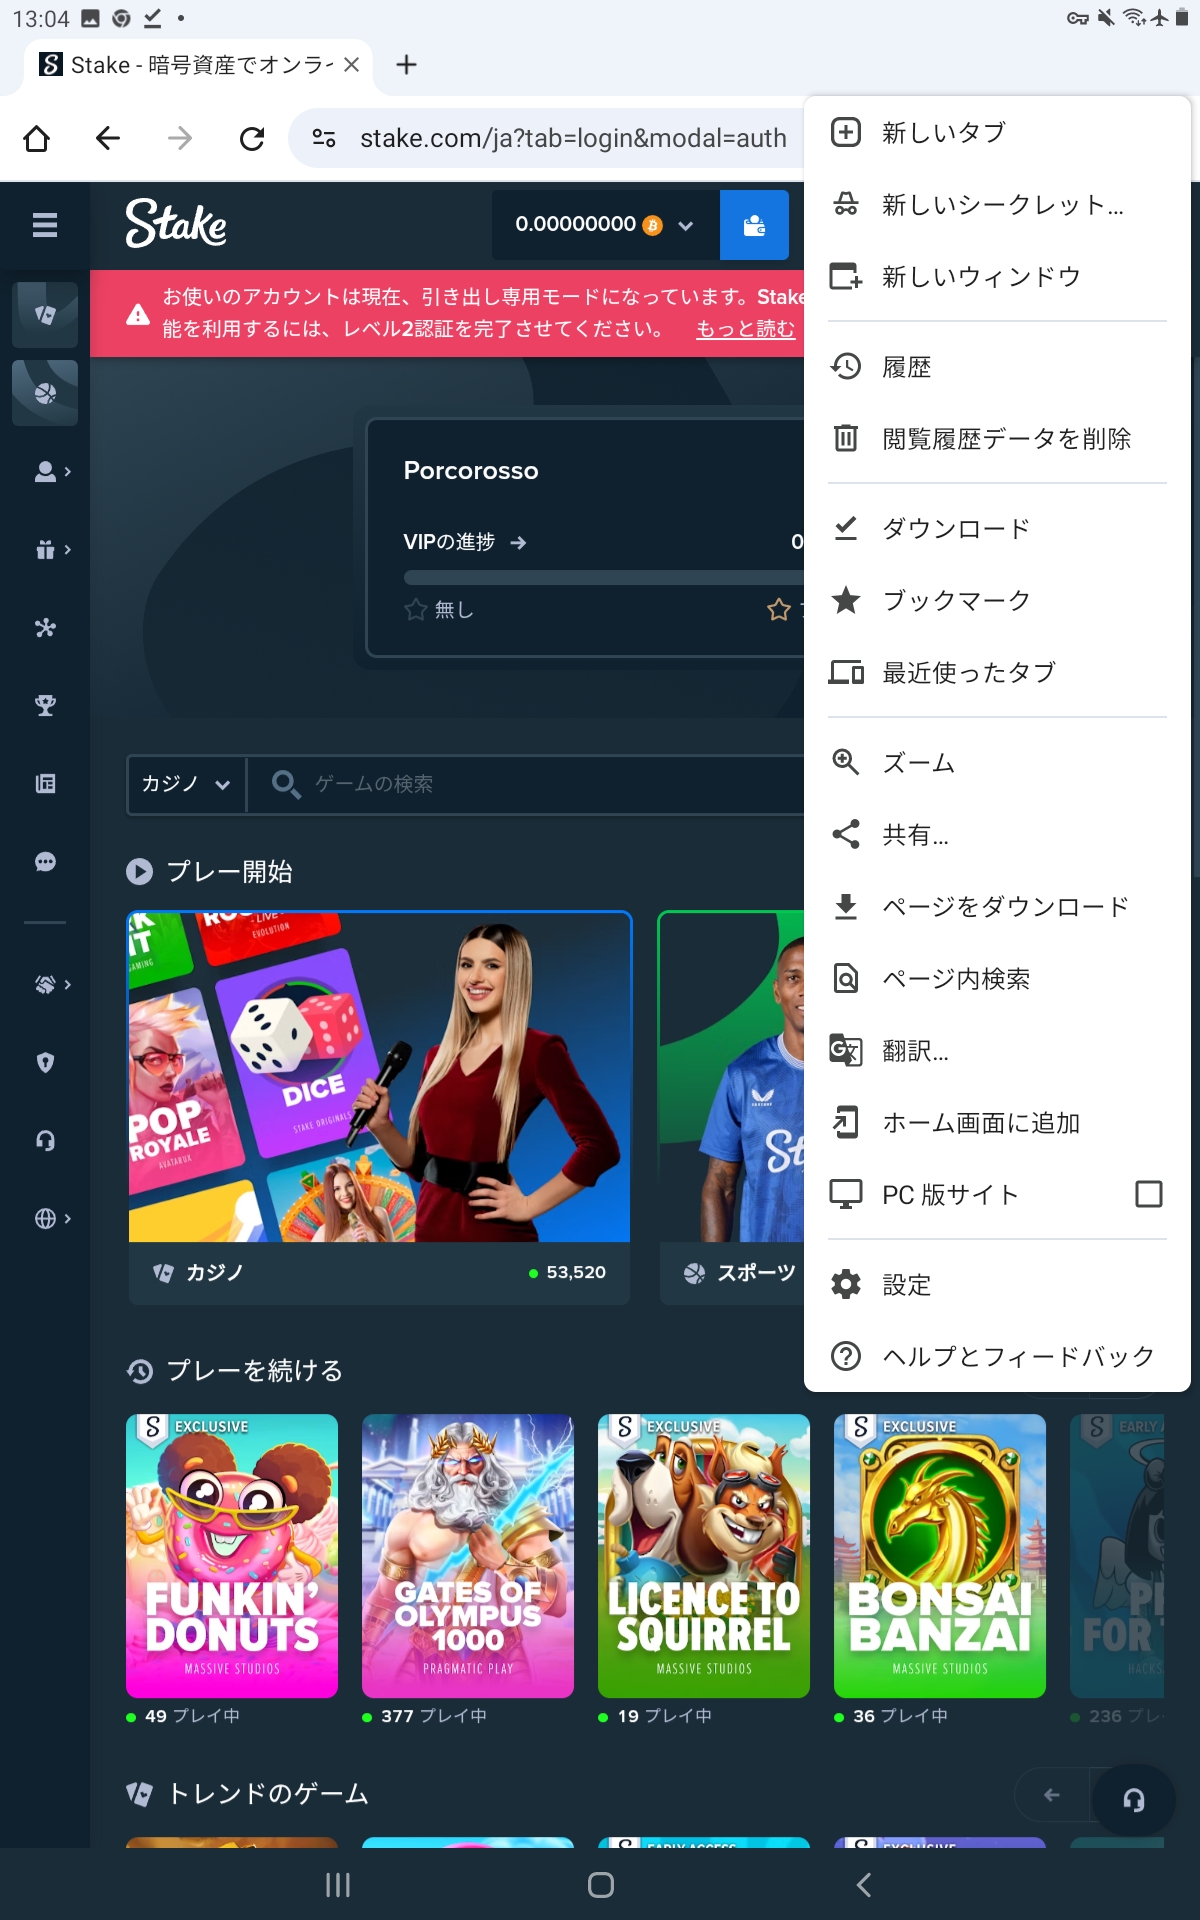Click the trending games previous arrow
This screenshot has width=1200, height=1920.
[1052, 1796]
